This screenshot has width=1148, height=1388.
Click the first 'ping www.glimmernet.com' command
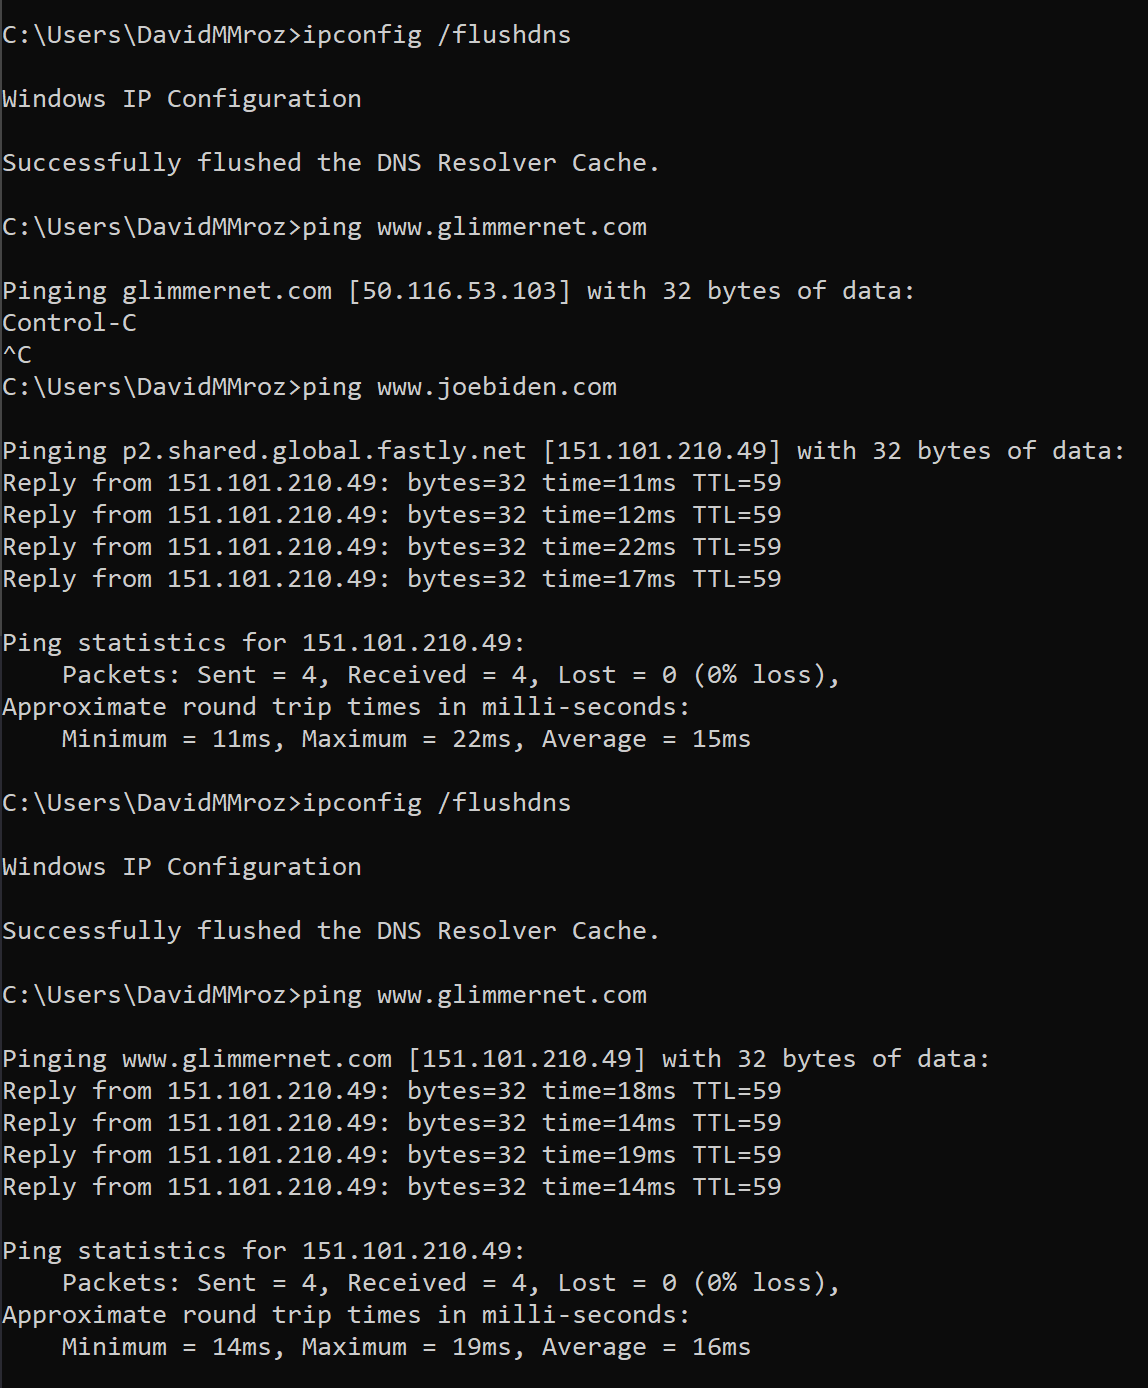[x=474, y=227]
